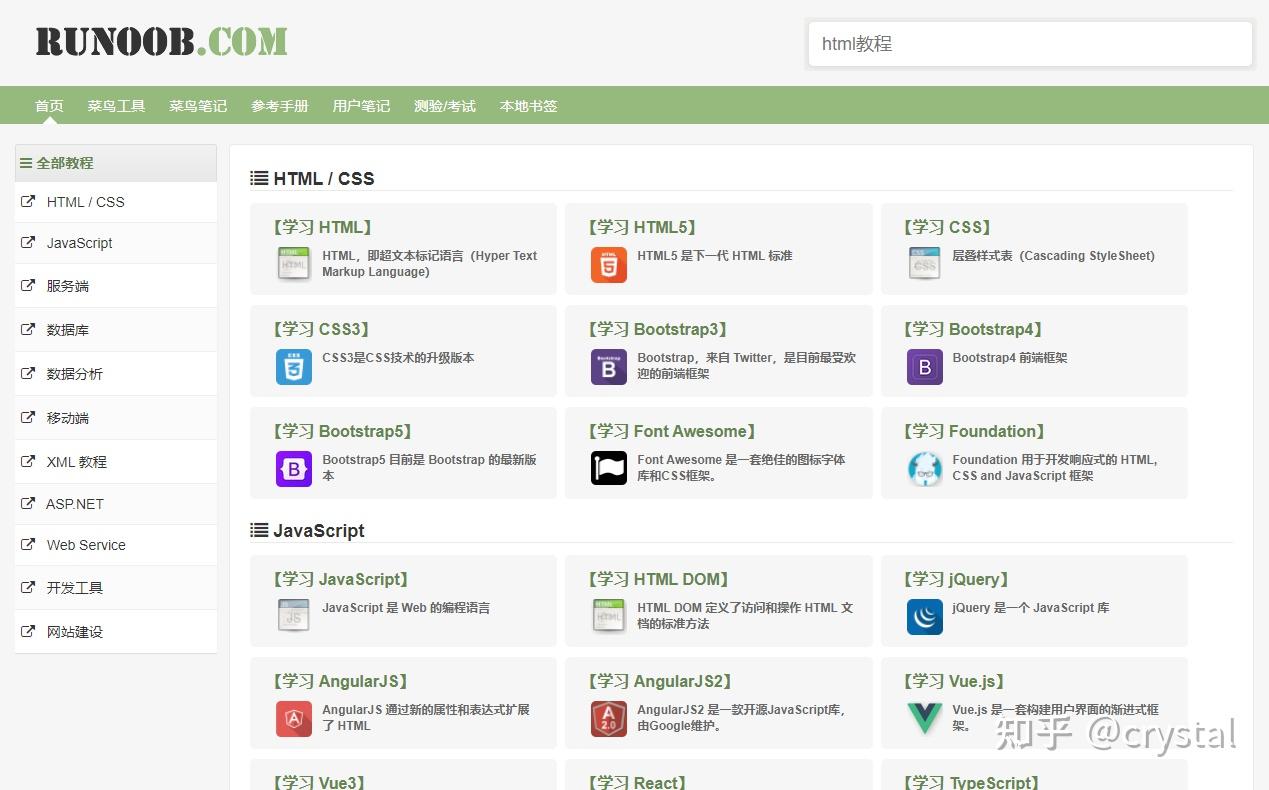The width and height of the screenshot is (1269, 790).
Task: Open the 【学习 HTML DOM】 tutorial link
Action: coord(658,579)
